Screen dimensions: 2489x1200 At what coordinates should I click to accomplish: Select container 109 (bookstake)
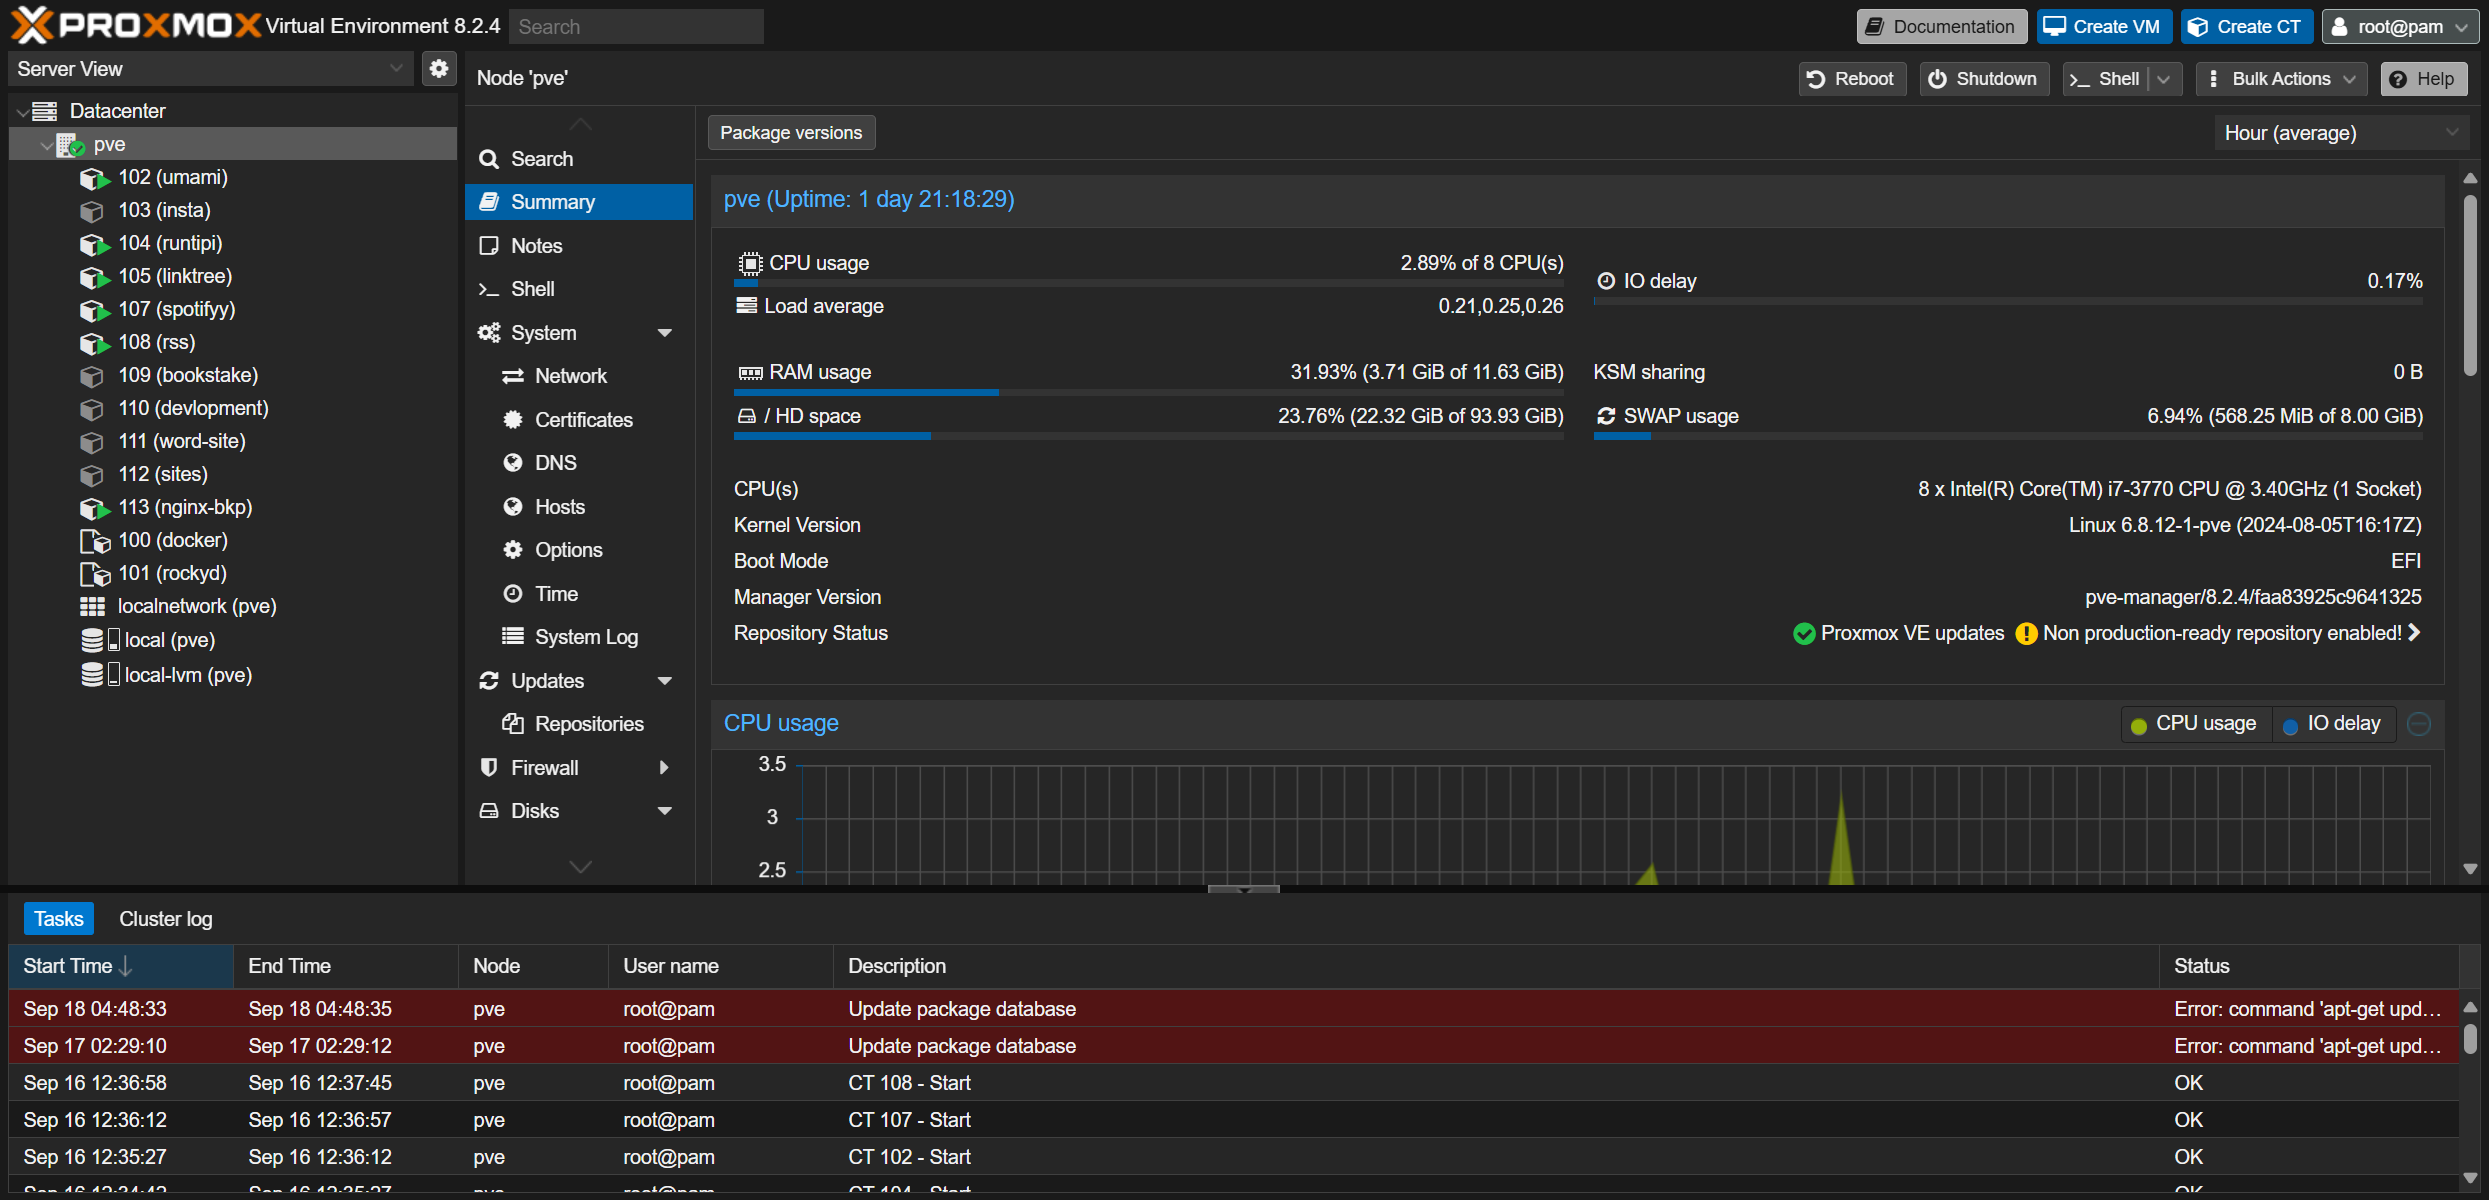tap(188, 375)
